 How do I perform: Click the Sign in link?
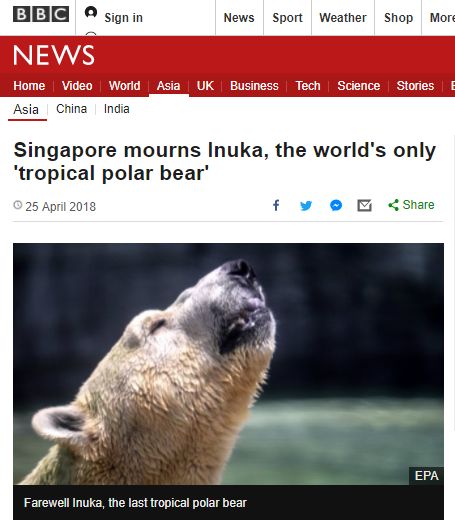coord(123,18)
